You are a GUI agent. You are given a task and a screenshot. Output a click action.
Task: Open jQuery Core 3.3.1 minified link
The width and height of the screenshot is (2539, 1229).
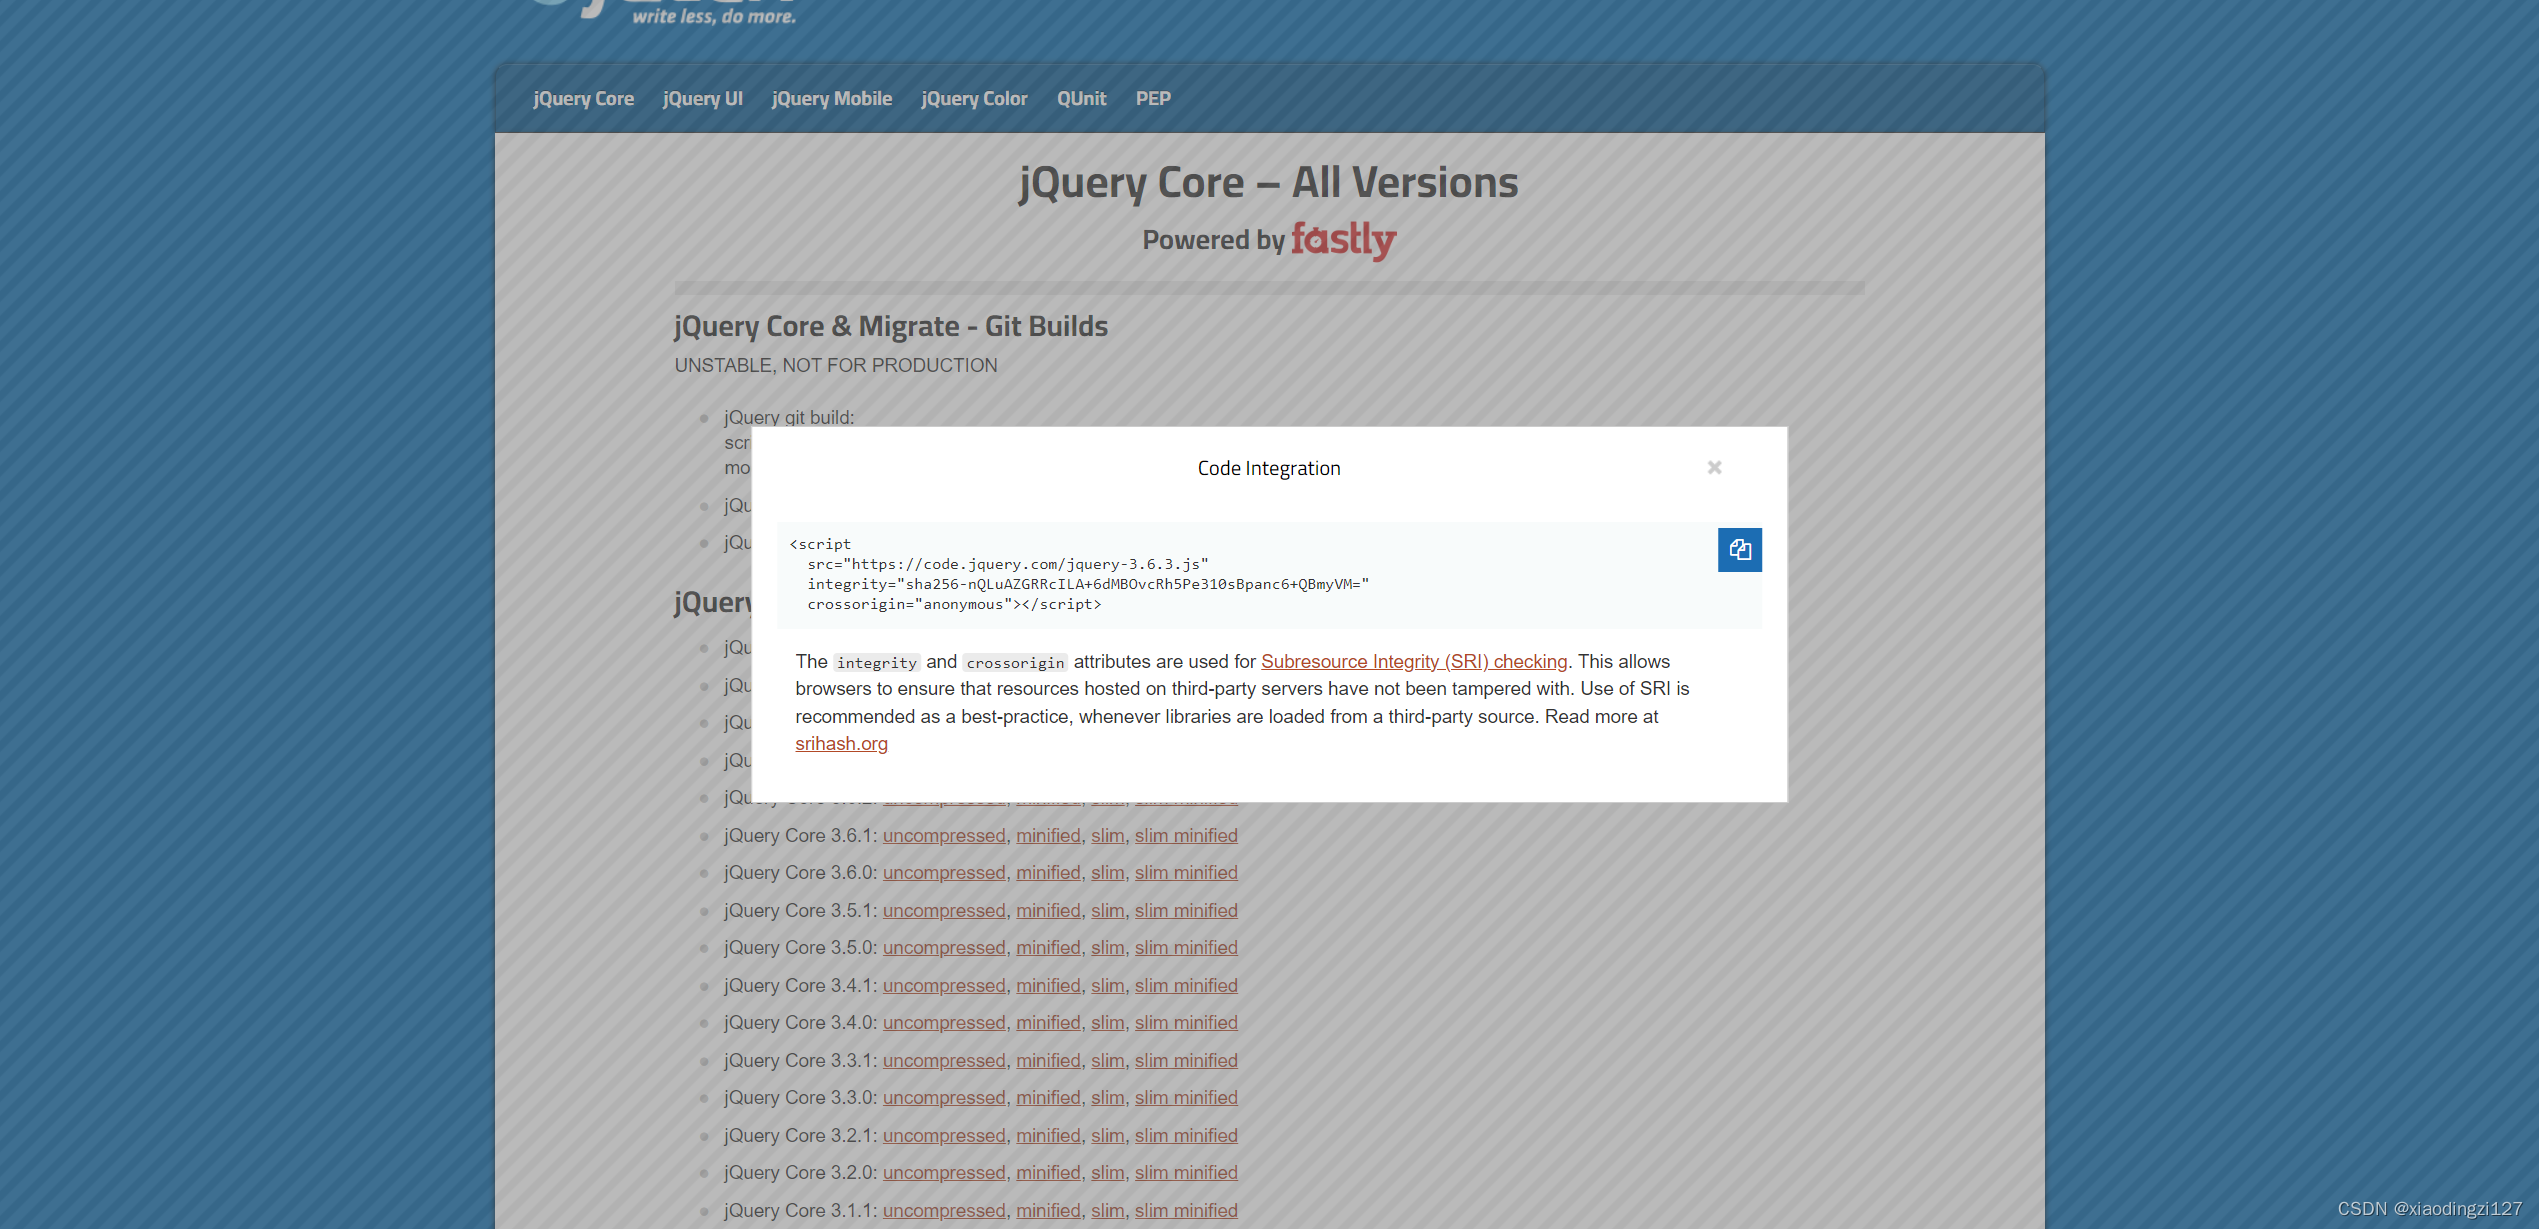1048,1061
